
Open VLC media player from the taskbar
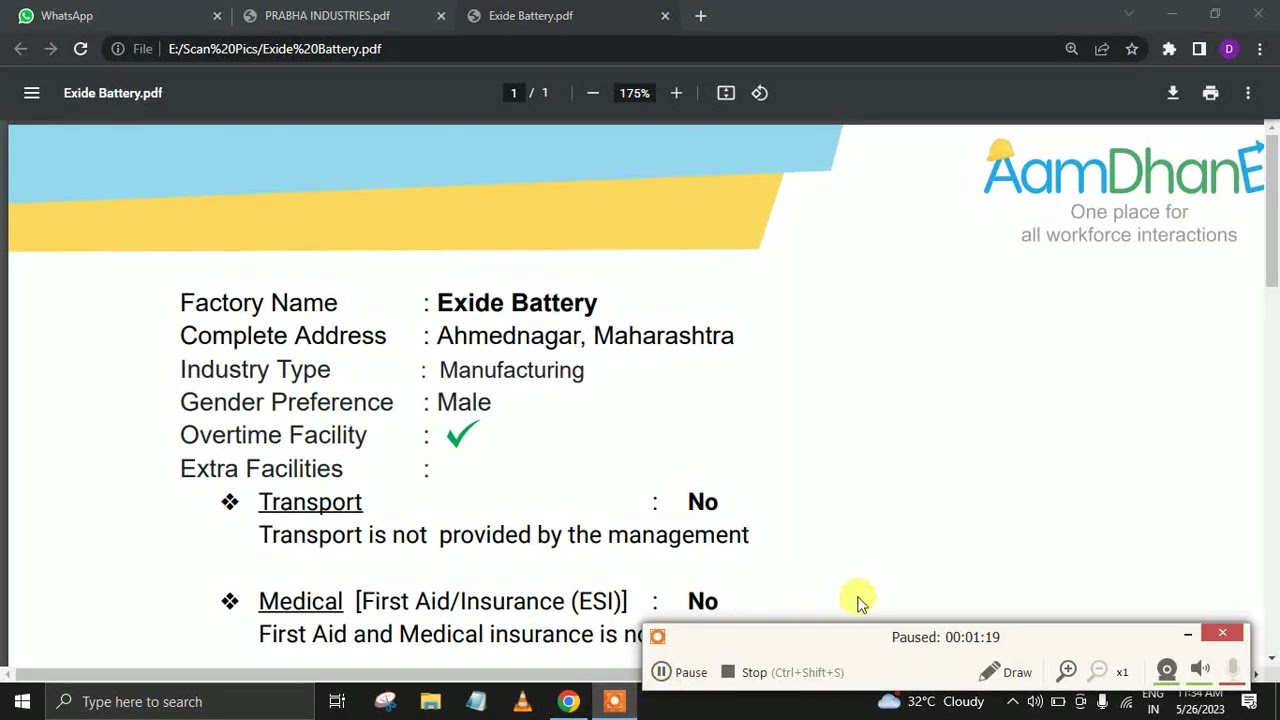[x=522, y=701]
